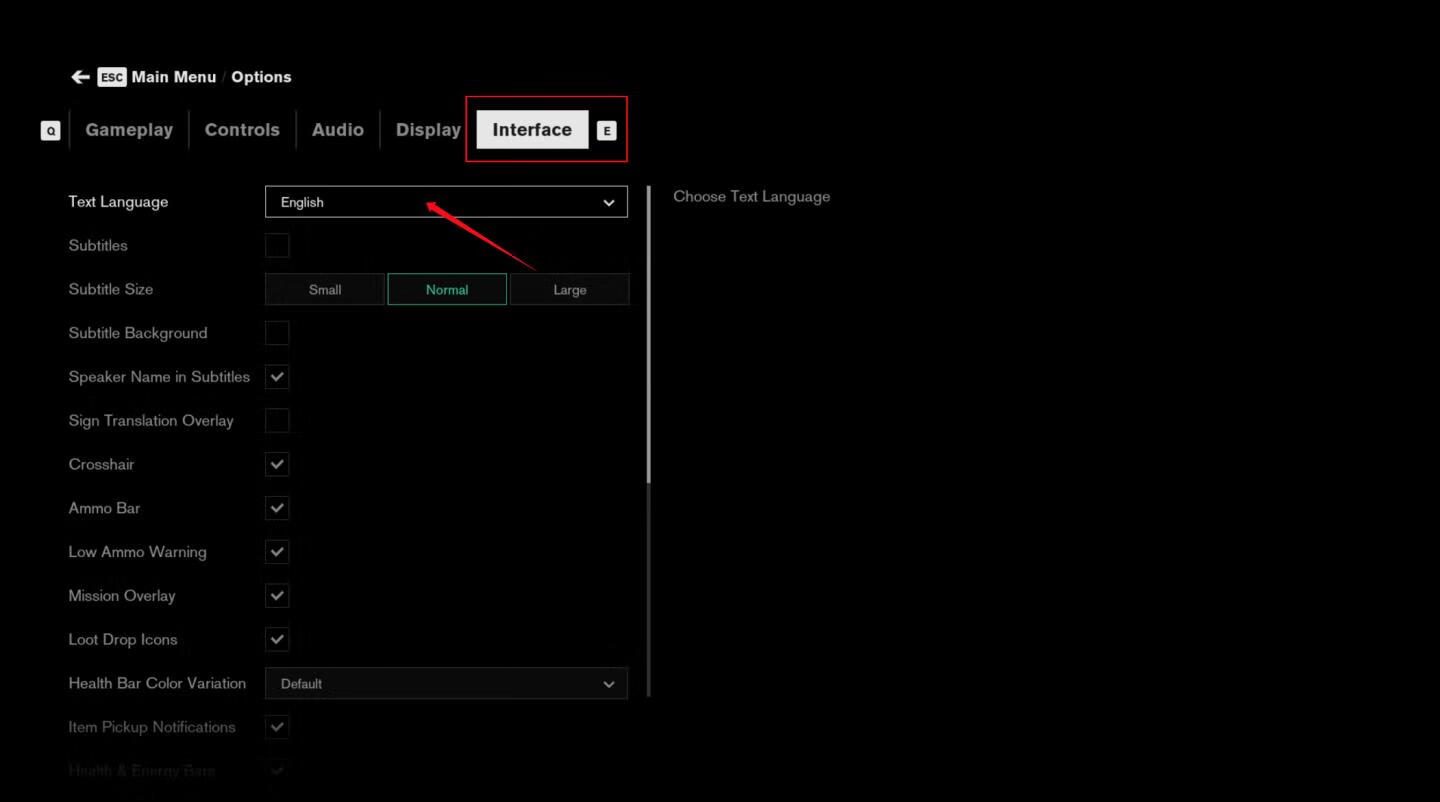
Task: Open the Display tab
Action: point(428,130)
